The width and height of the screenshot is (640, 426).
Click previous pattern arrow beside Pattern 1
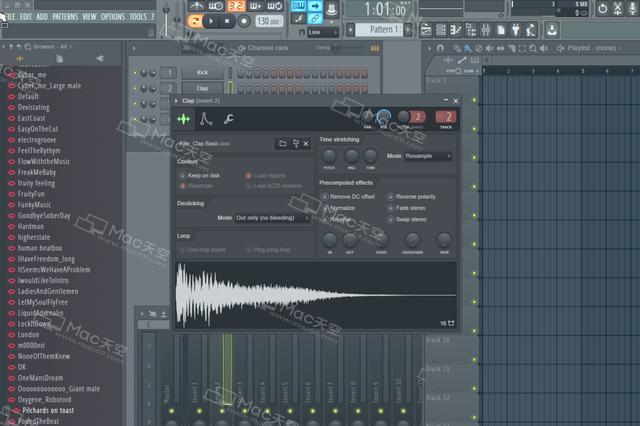point(350,29)
